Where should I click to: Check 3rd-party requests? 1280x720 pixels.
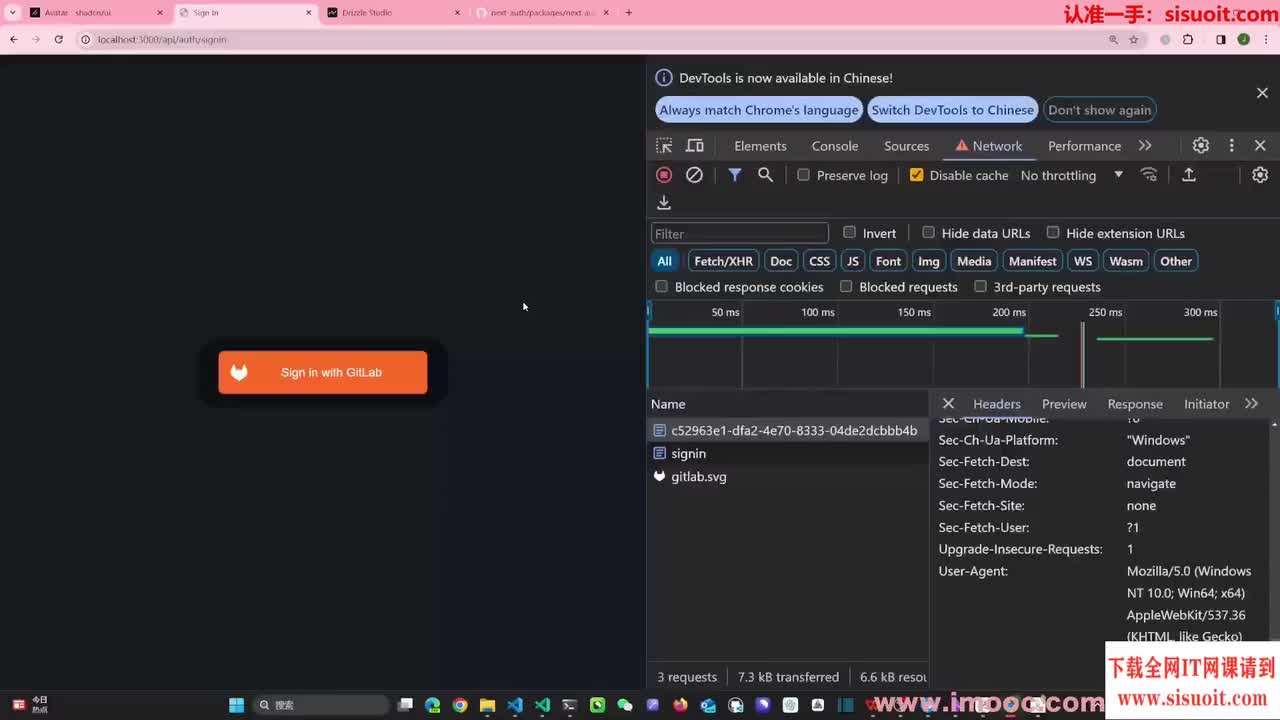point(980,287)
